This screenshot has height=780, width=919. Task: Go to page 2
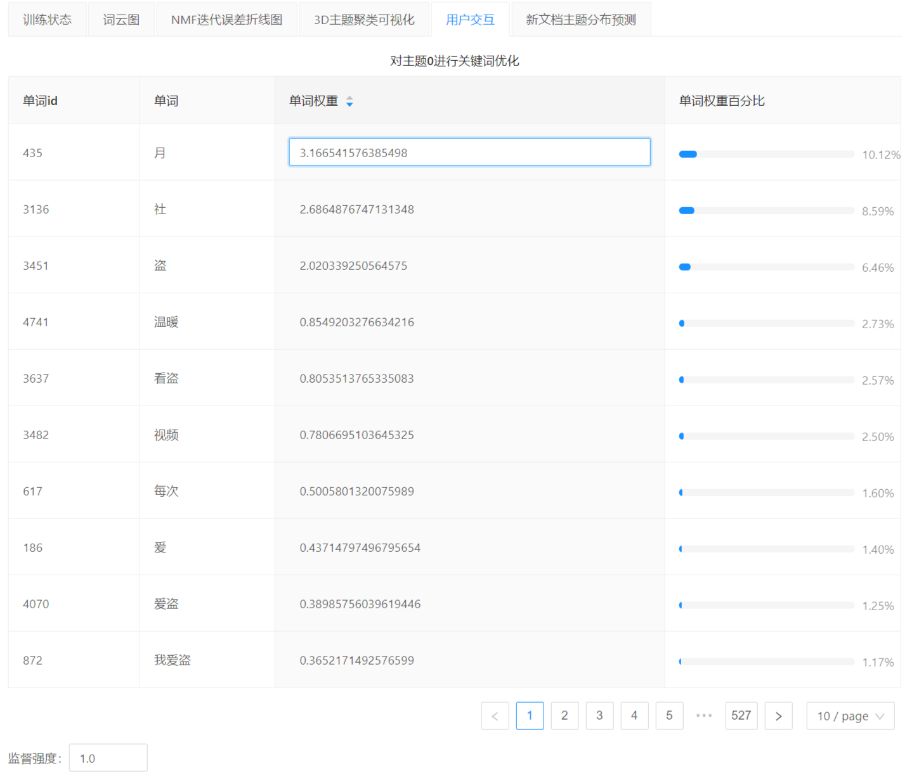564,716
